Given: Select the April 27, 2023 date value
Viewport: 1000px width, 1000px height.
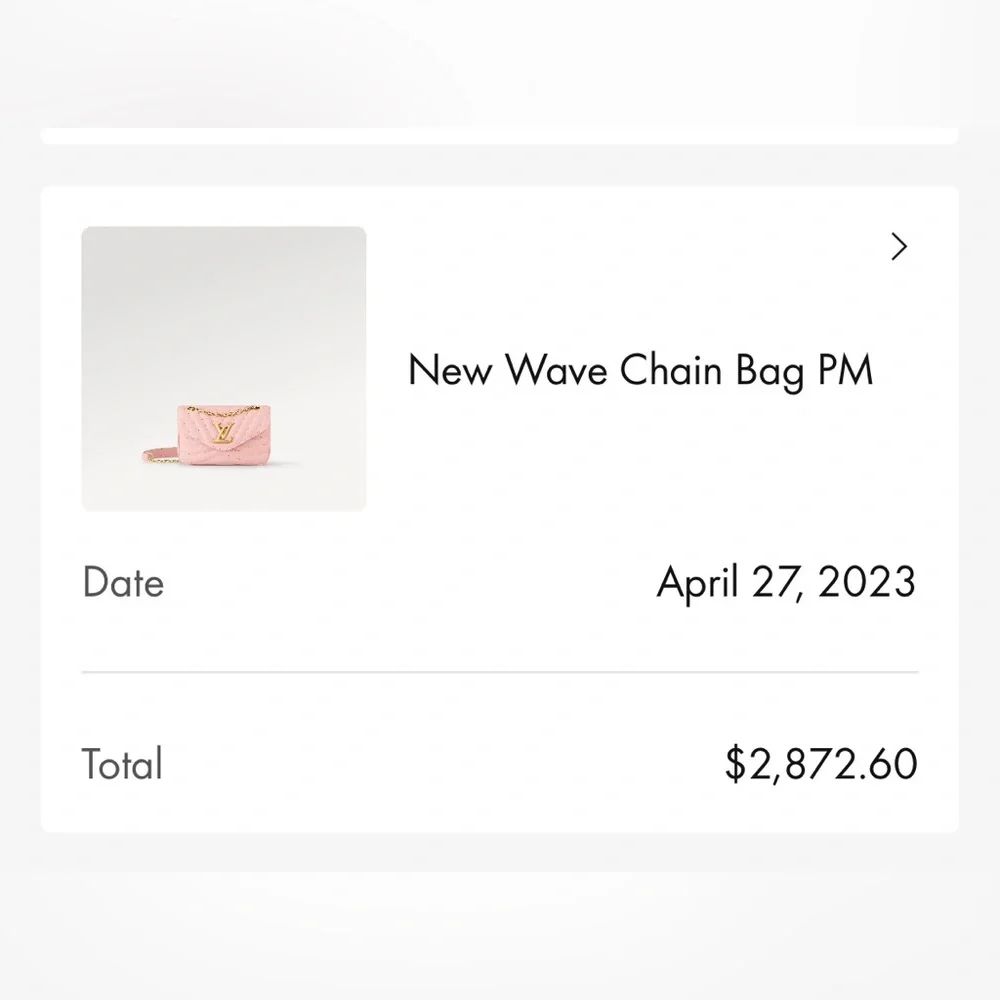Looking at the screenshot, I should pos(785,582).
